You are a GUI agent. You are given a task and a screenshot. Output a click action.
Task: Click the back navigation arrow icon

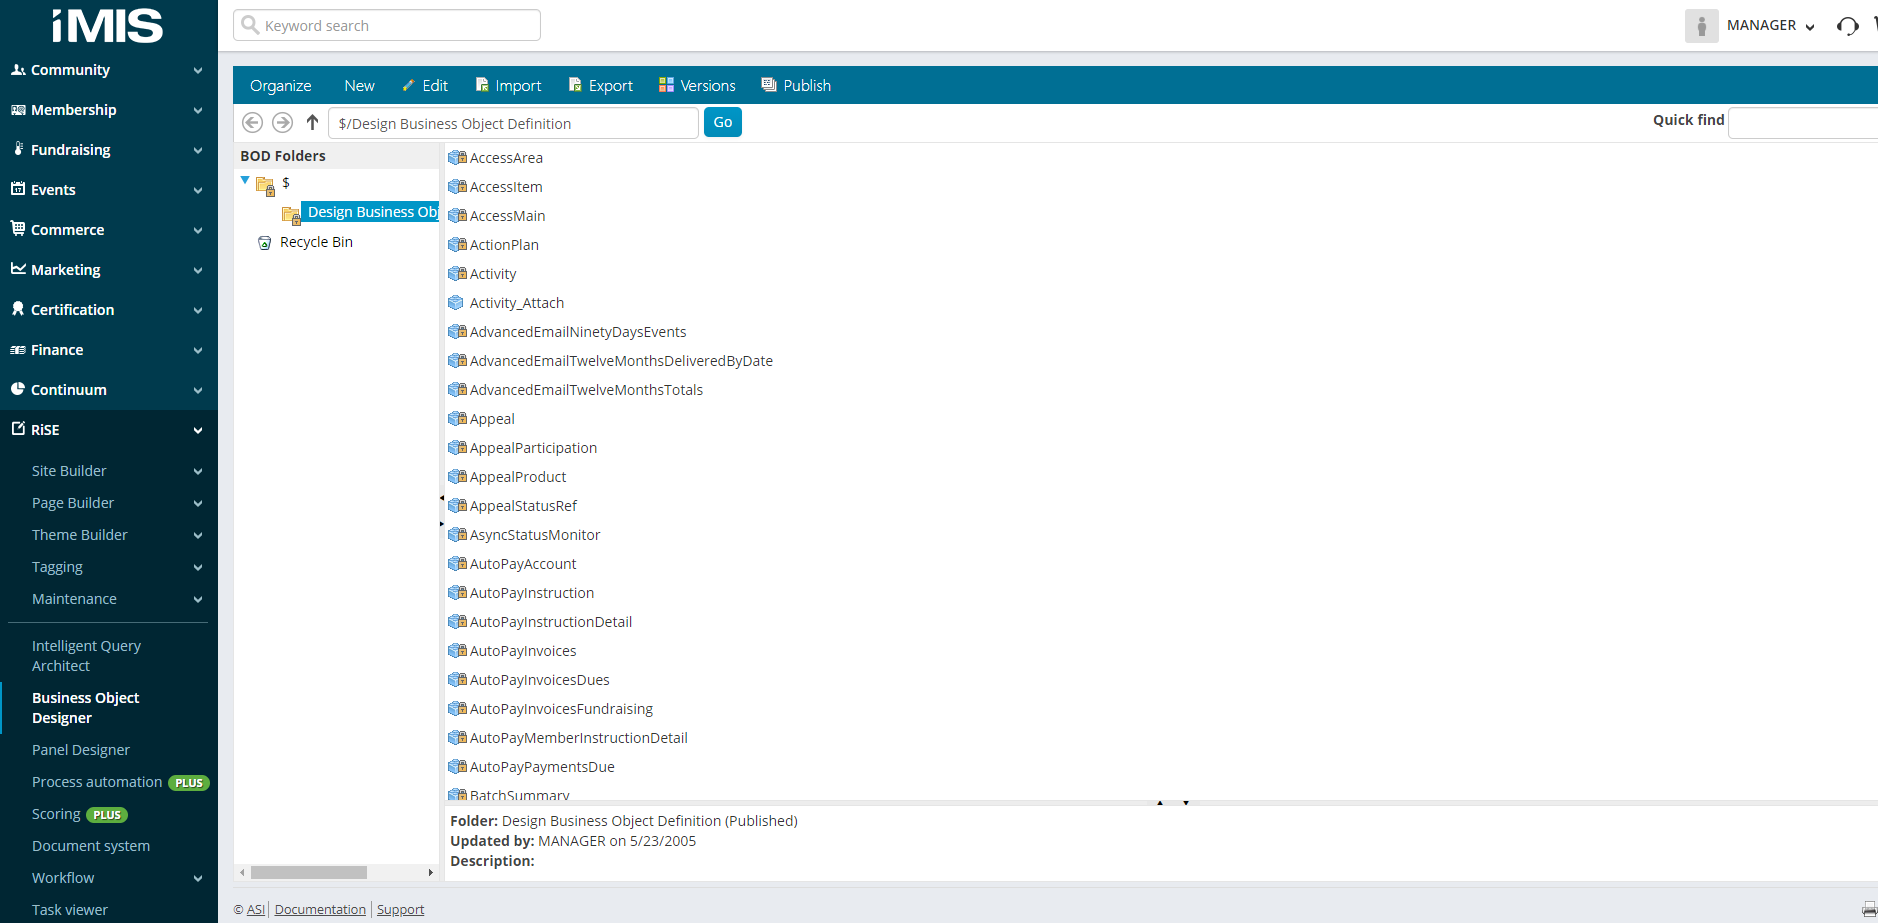(252, 122)
